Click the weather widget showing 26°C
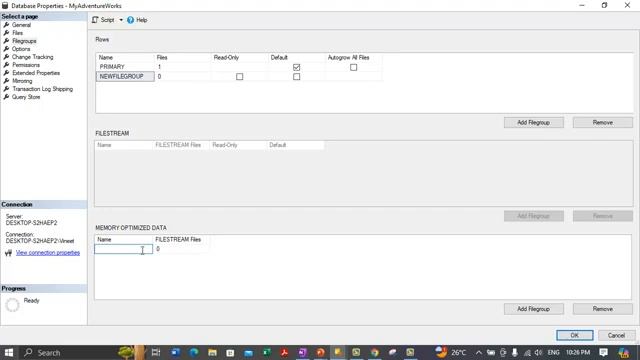This screenshot has width=640, height=360. (451, 352)
